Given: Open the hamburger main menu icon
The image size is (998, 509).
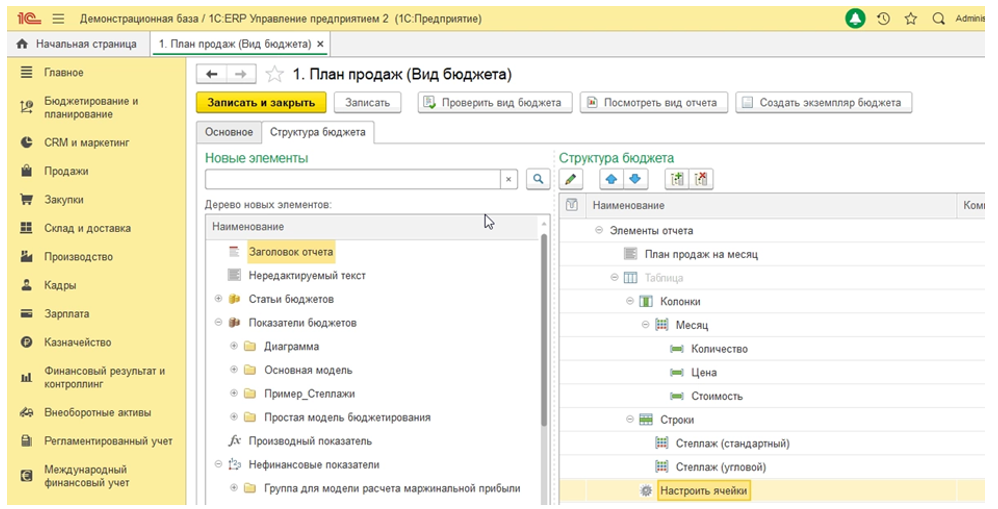Looking at the screenshot, I should click(x=58, y=18).
